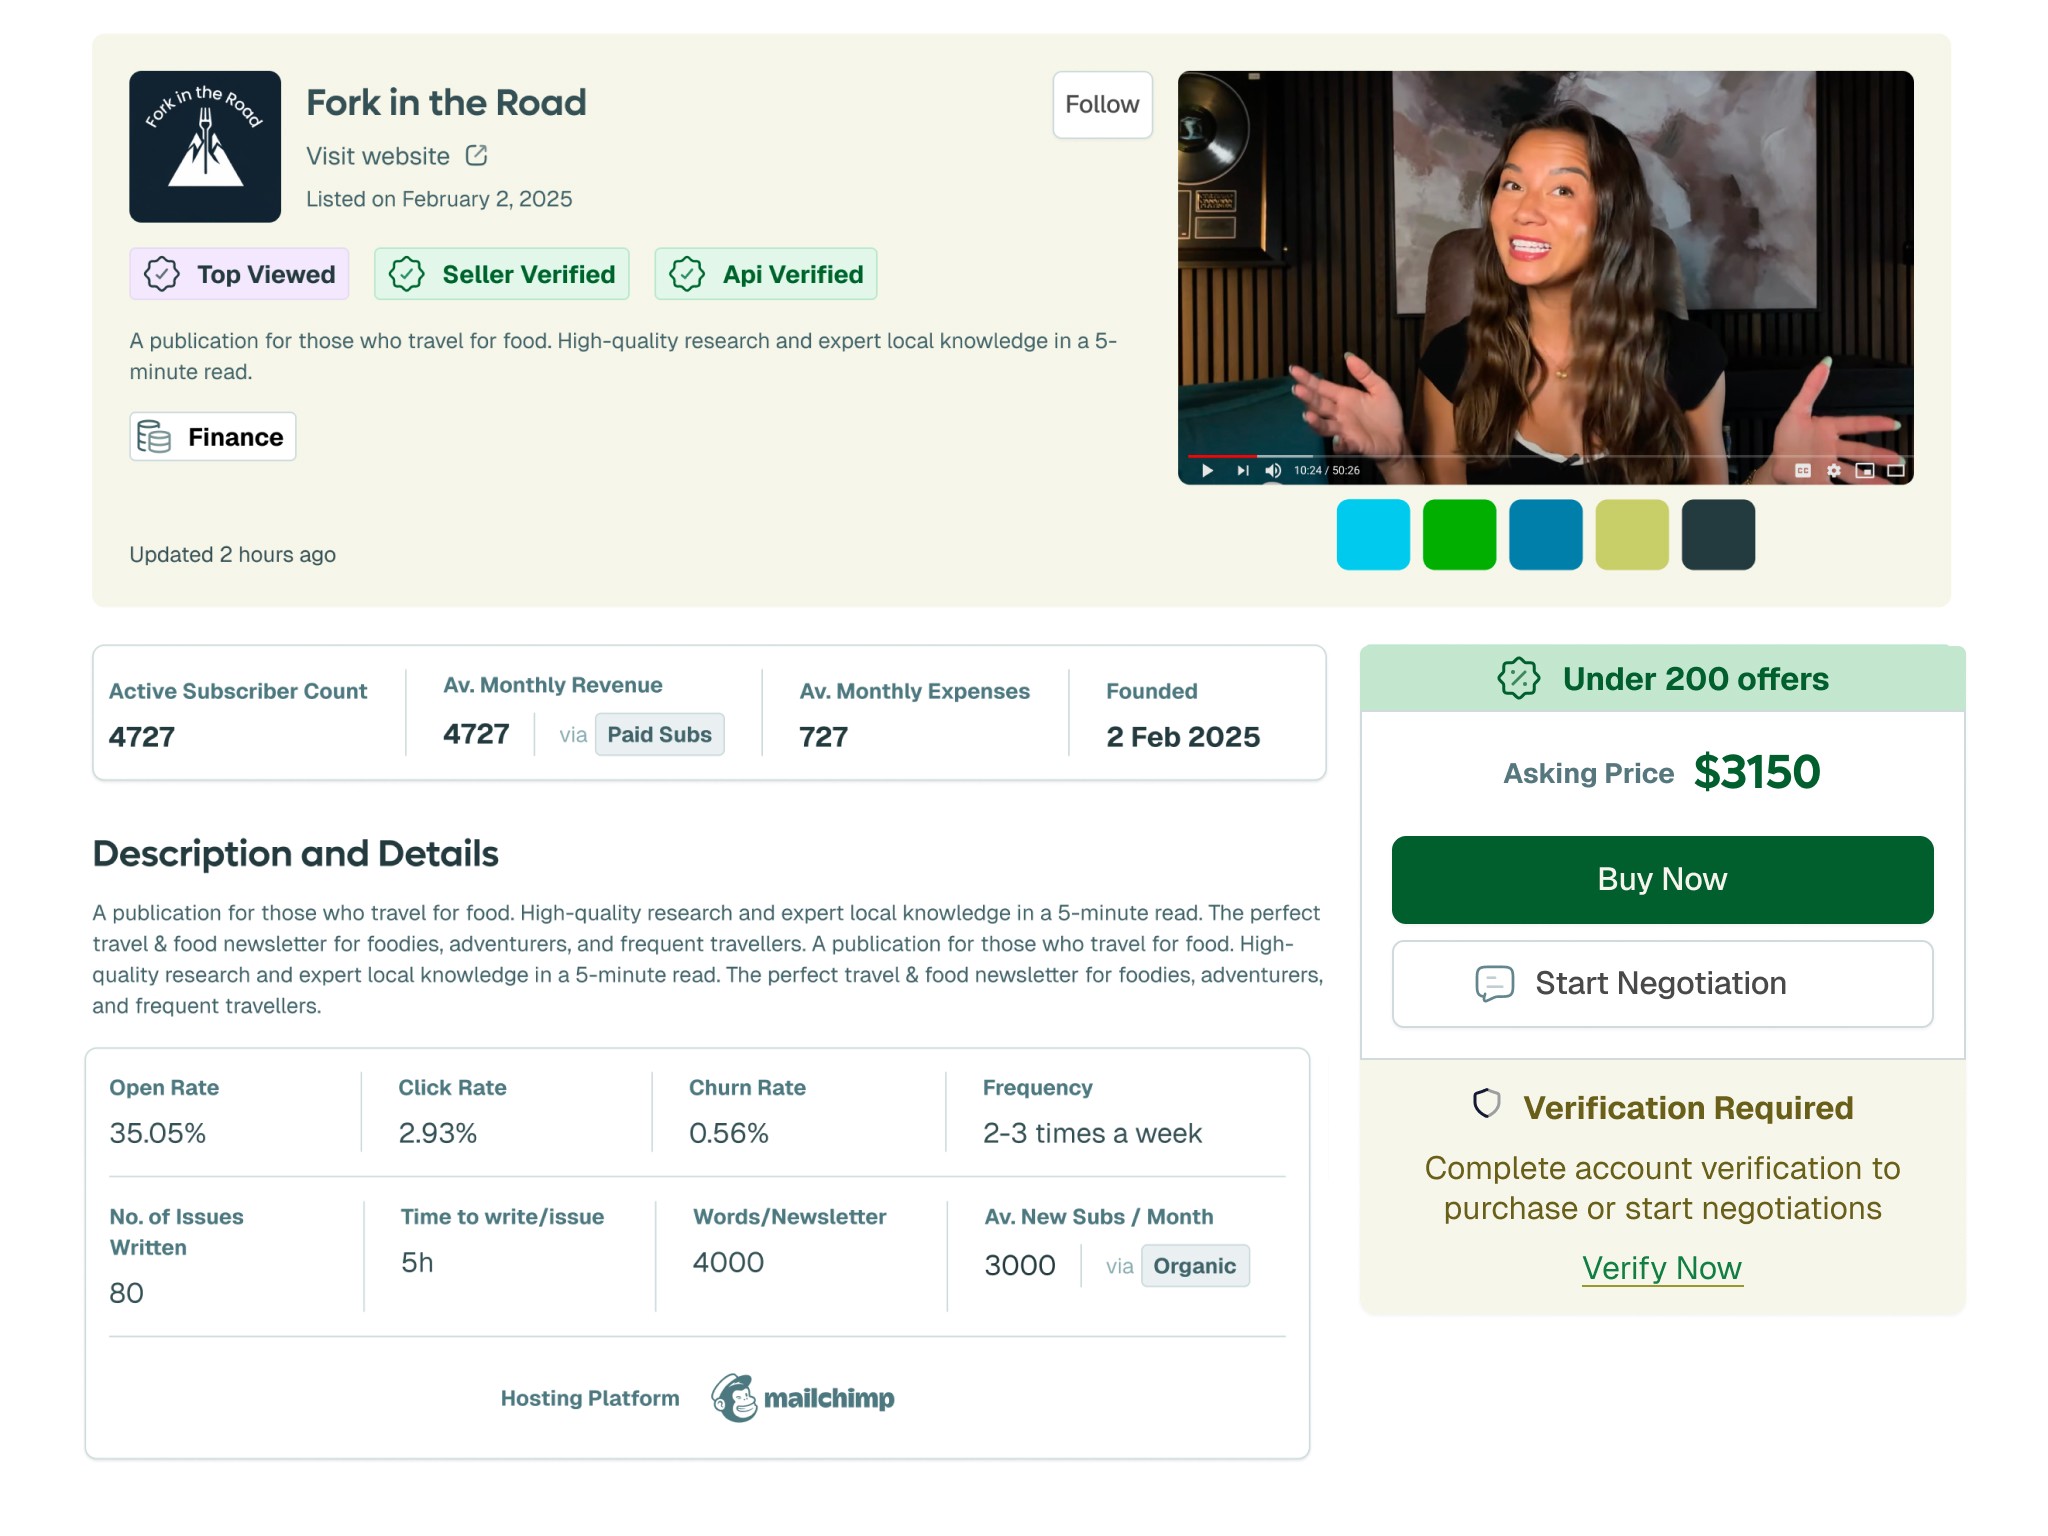Screen dimensions: 2048x1536
Task: Open the Verify Now link
Action: (1661, 1268)
